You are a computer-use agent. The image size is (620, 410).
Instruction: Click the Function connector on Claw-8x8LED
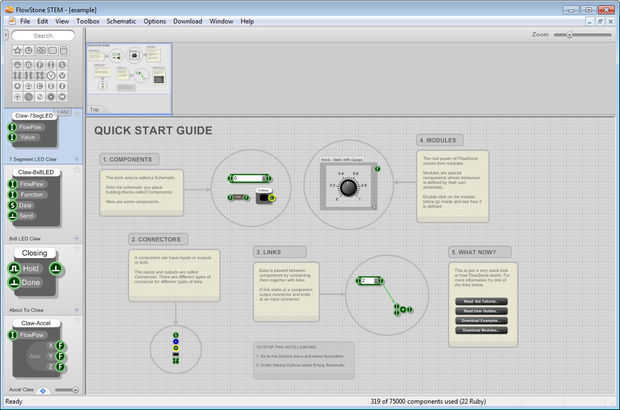point(13,195)
